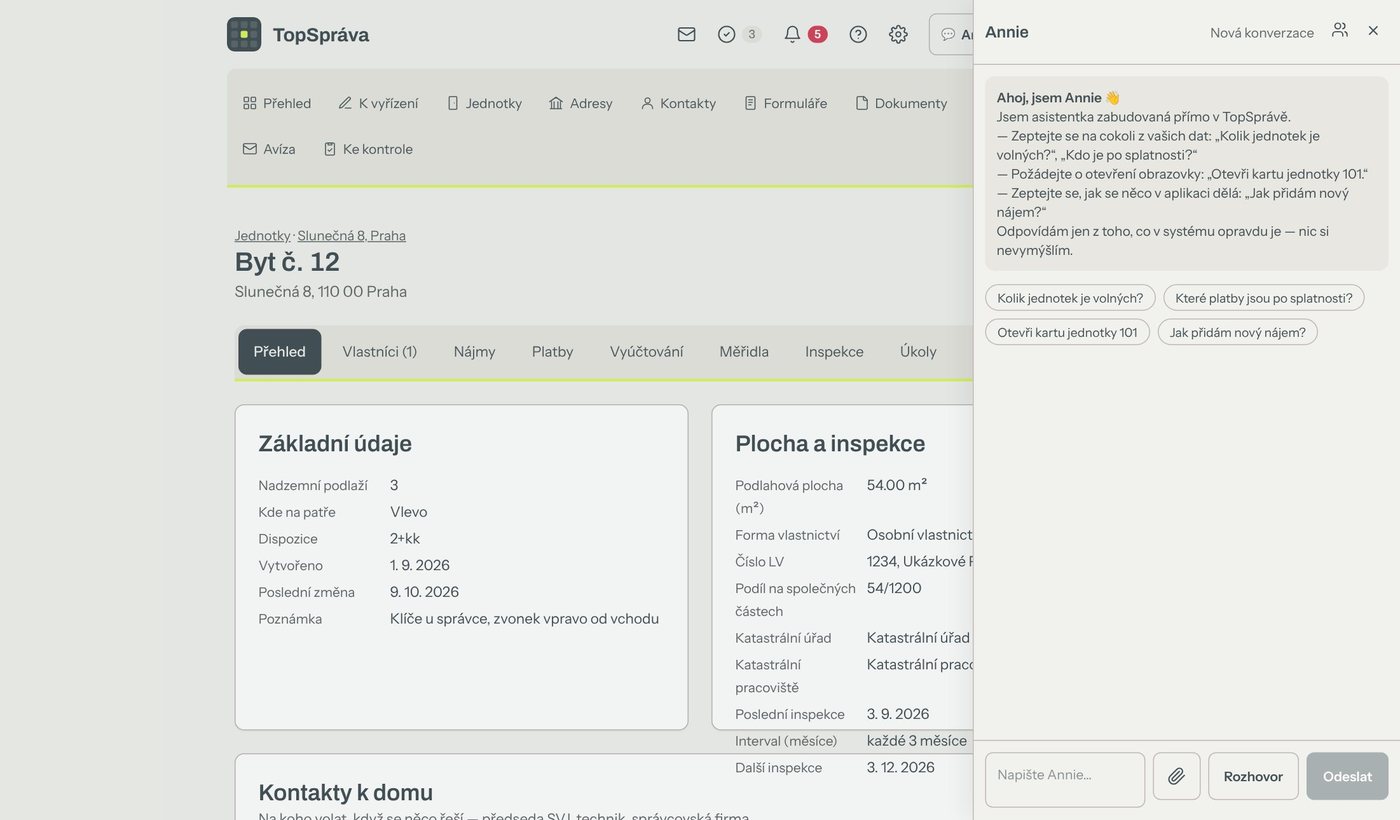Click the Rozhovor button
This screenshot has width=1400, height=820.
(1253, 776)
